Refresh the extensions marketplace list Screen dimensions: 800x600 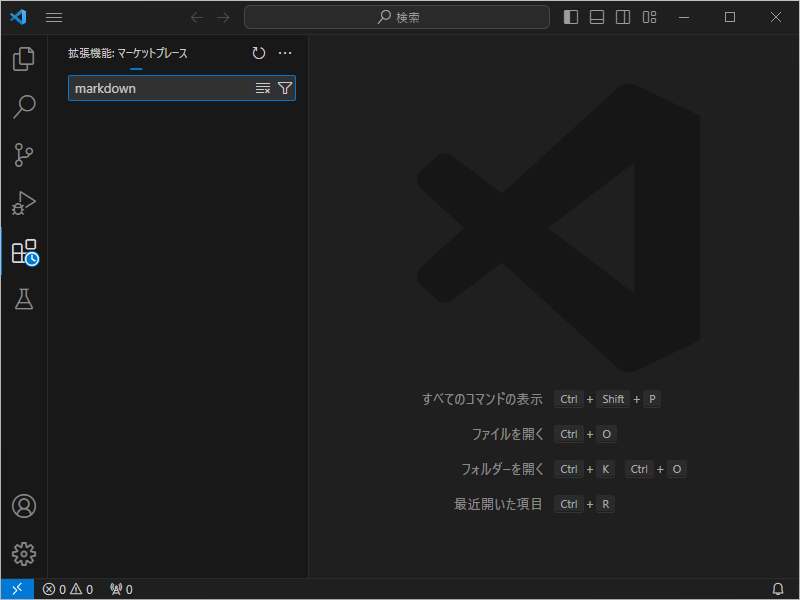(259, 53)
